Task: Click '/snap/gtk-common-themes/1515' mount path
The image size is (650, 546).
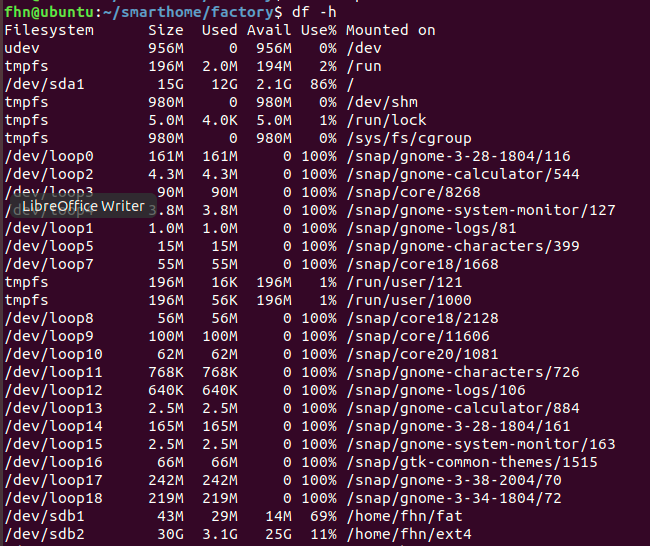Action: [x=472, y=463]
